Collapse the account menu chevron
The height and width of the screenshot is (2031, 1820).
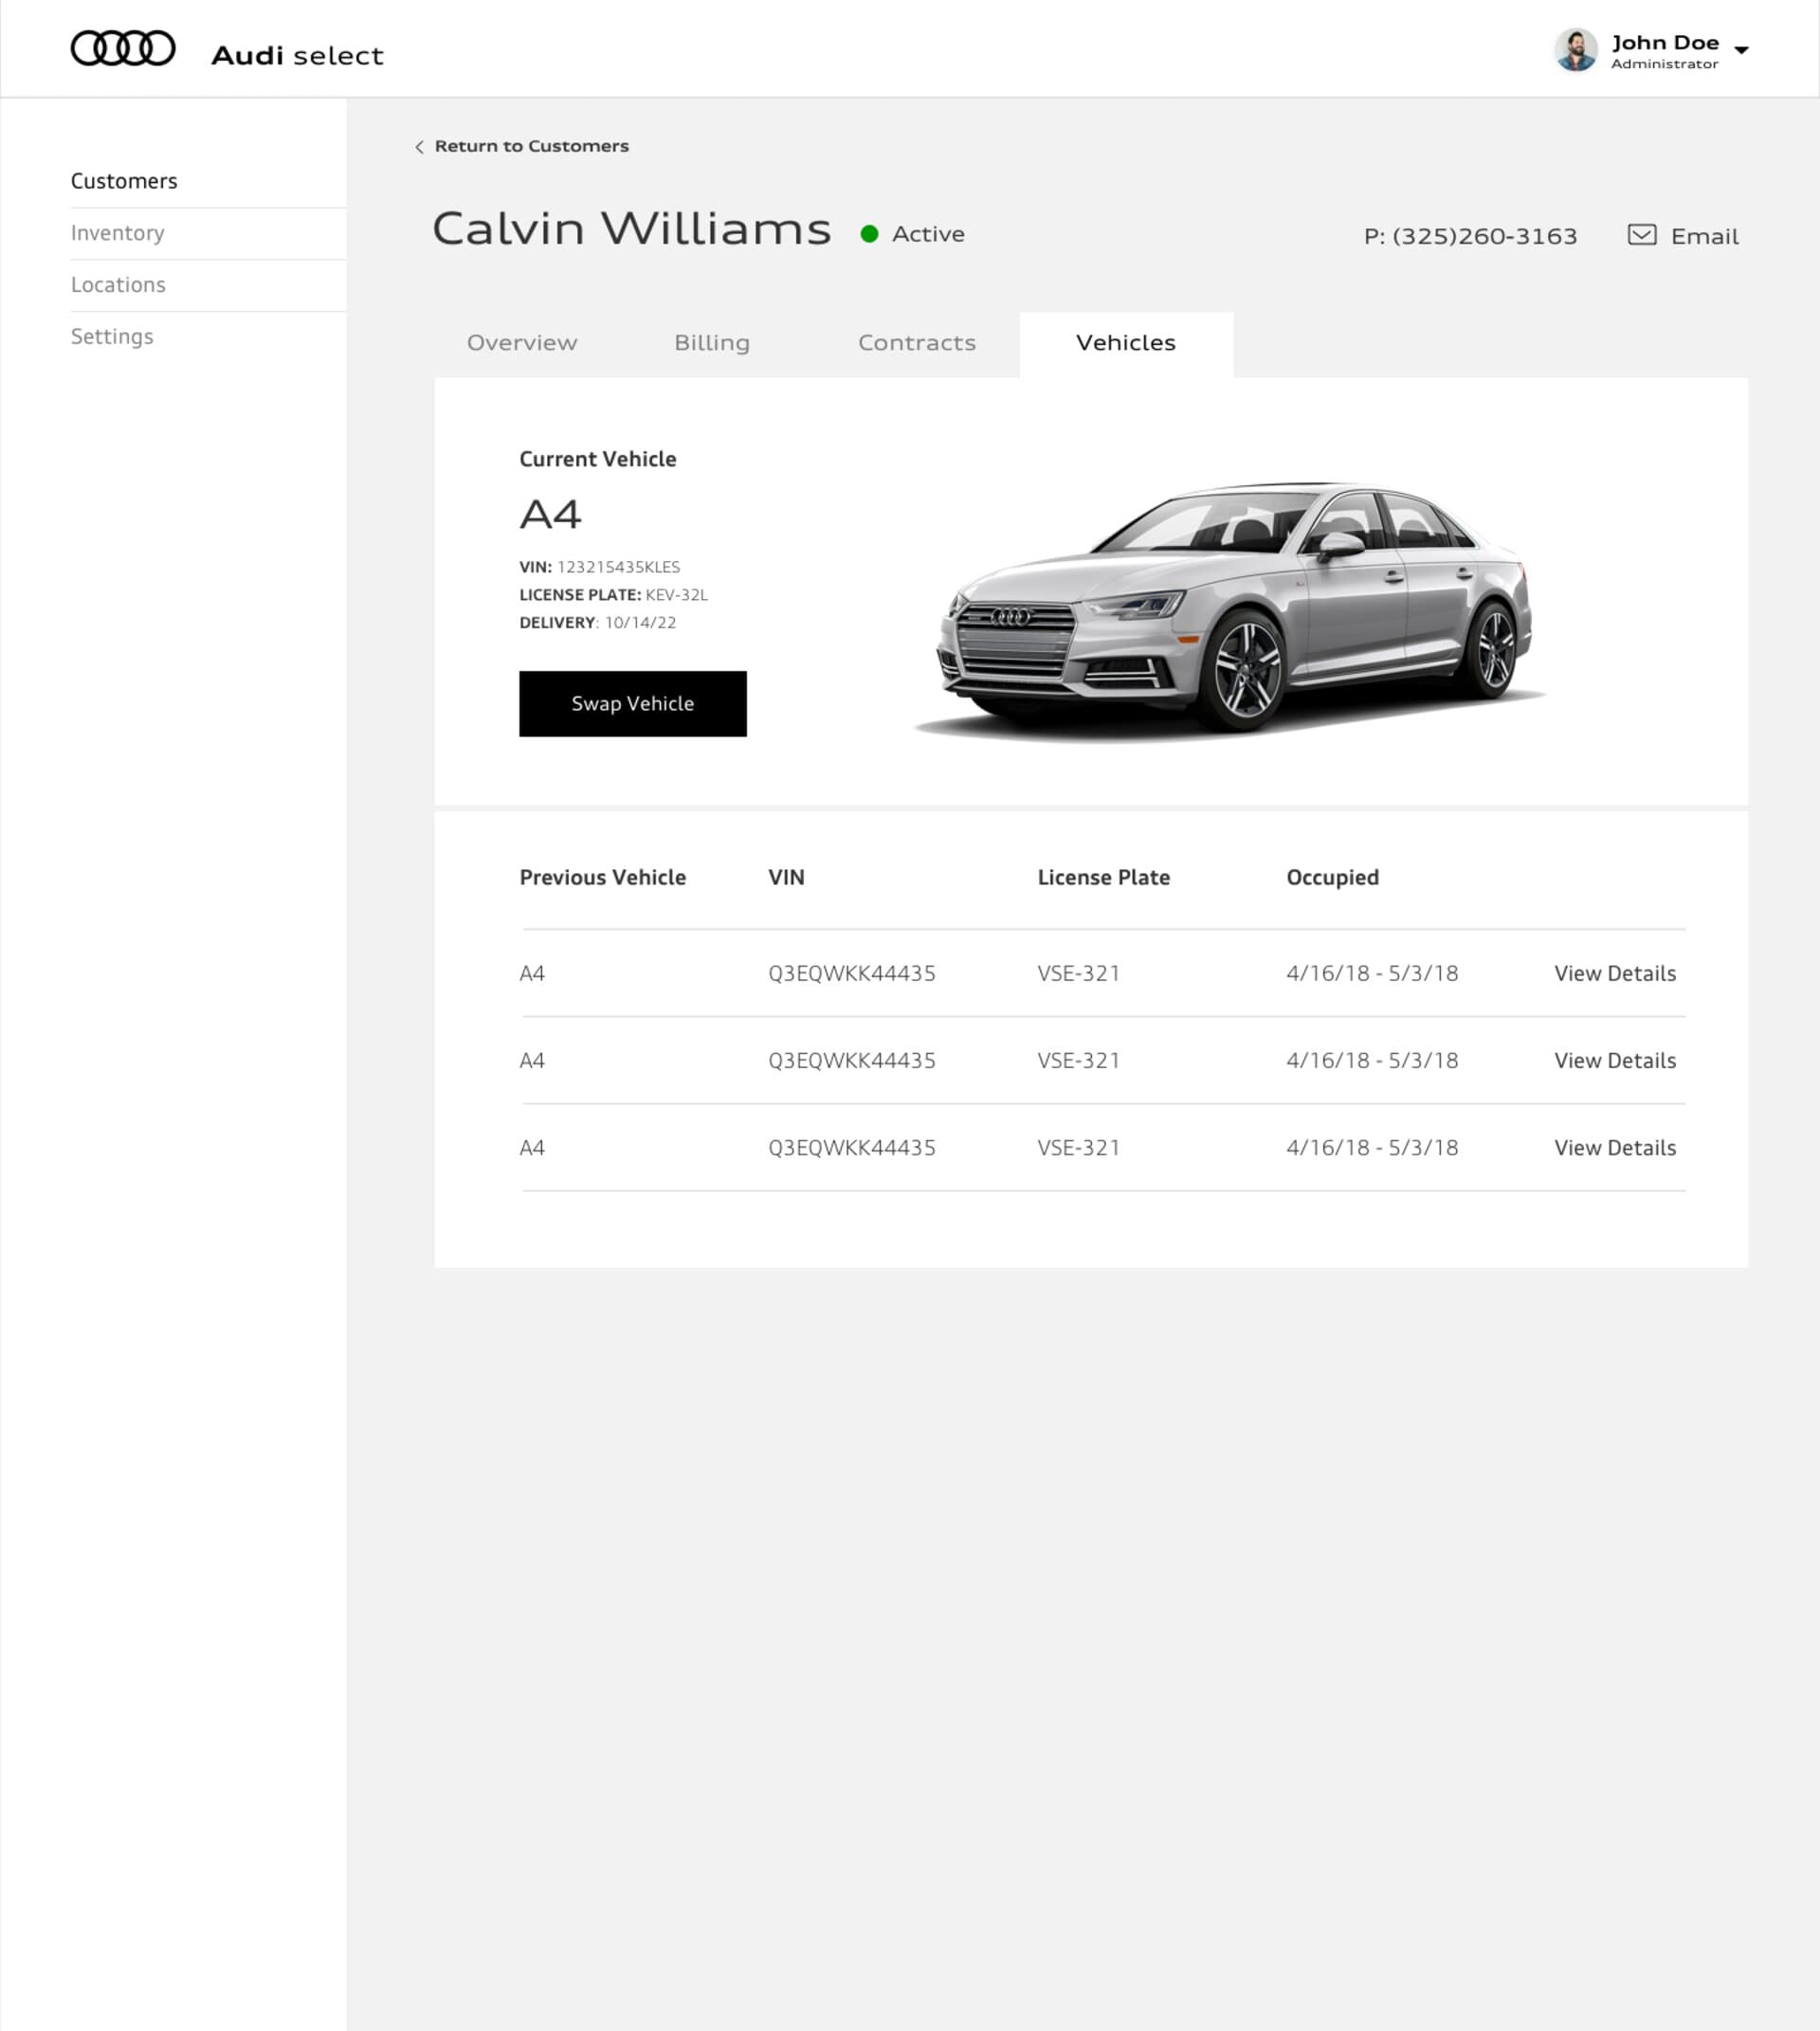coord(1744,49)
